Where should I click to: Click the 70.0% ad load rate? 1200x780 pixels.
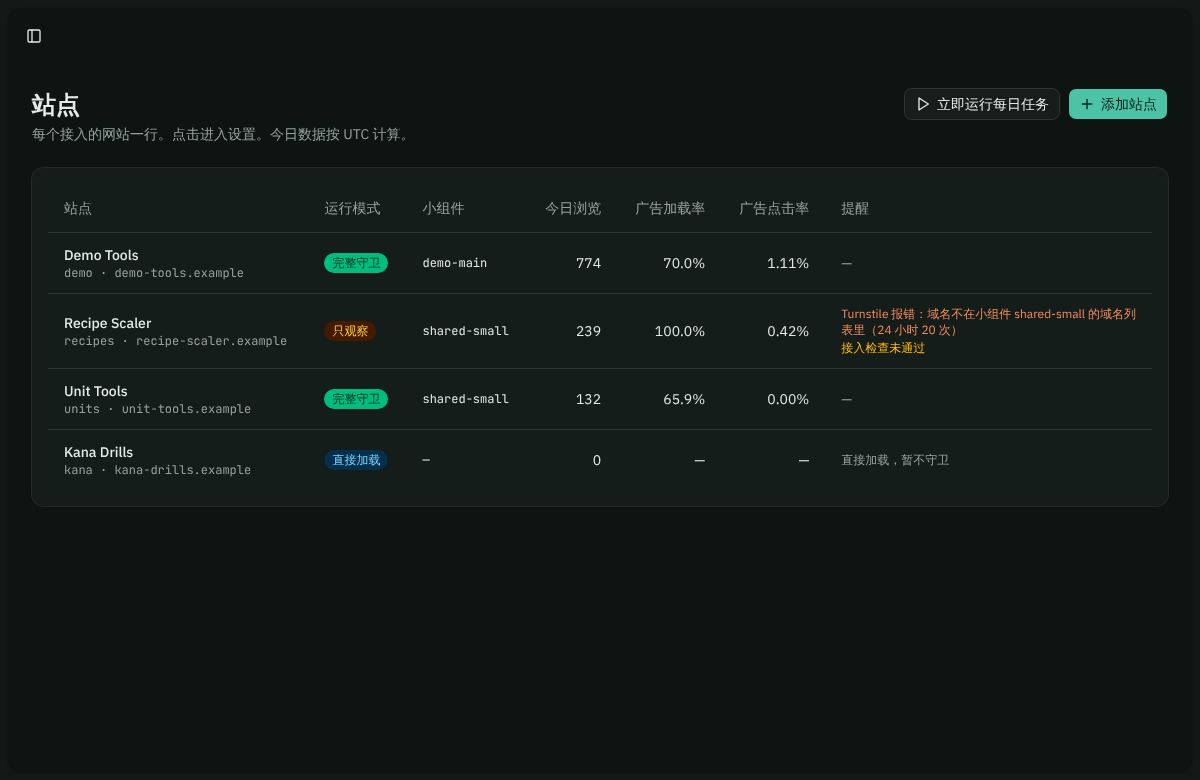(684, 263)
